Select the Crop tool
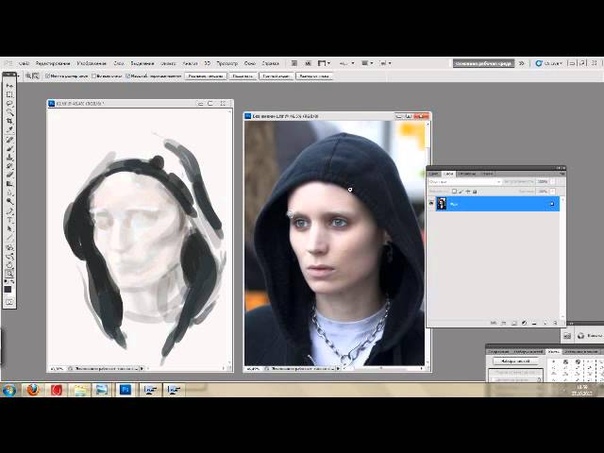 9,121
